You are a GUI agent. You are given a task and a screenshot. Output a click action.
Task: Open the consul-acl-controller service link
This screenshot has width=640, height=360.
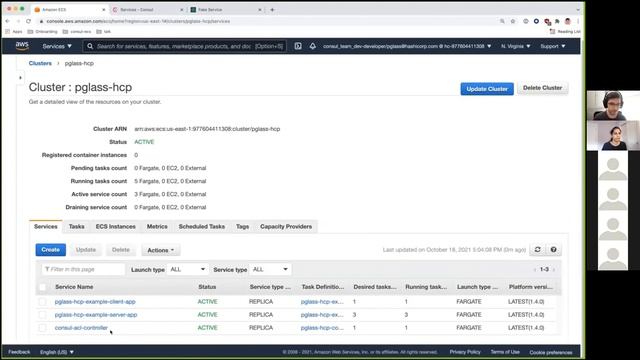pyautogui.click(x=81, y=328)
